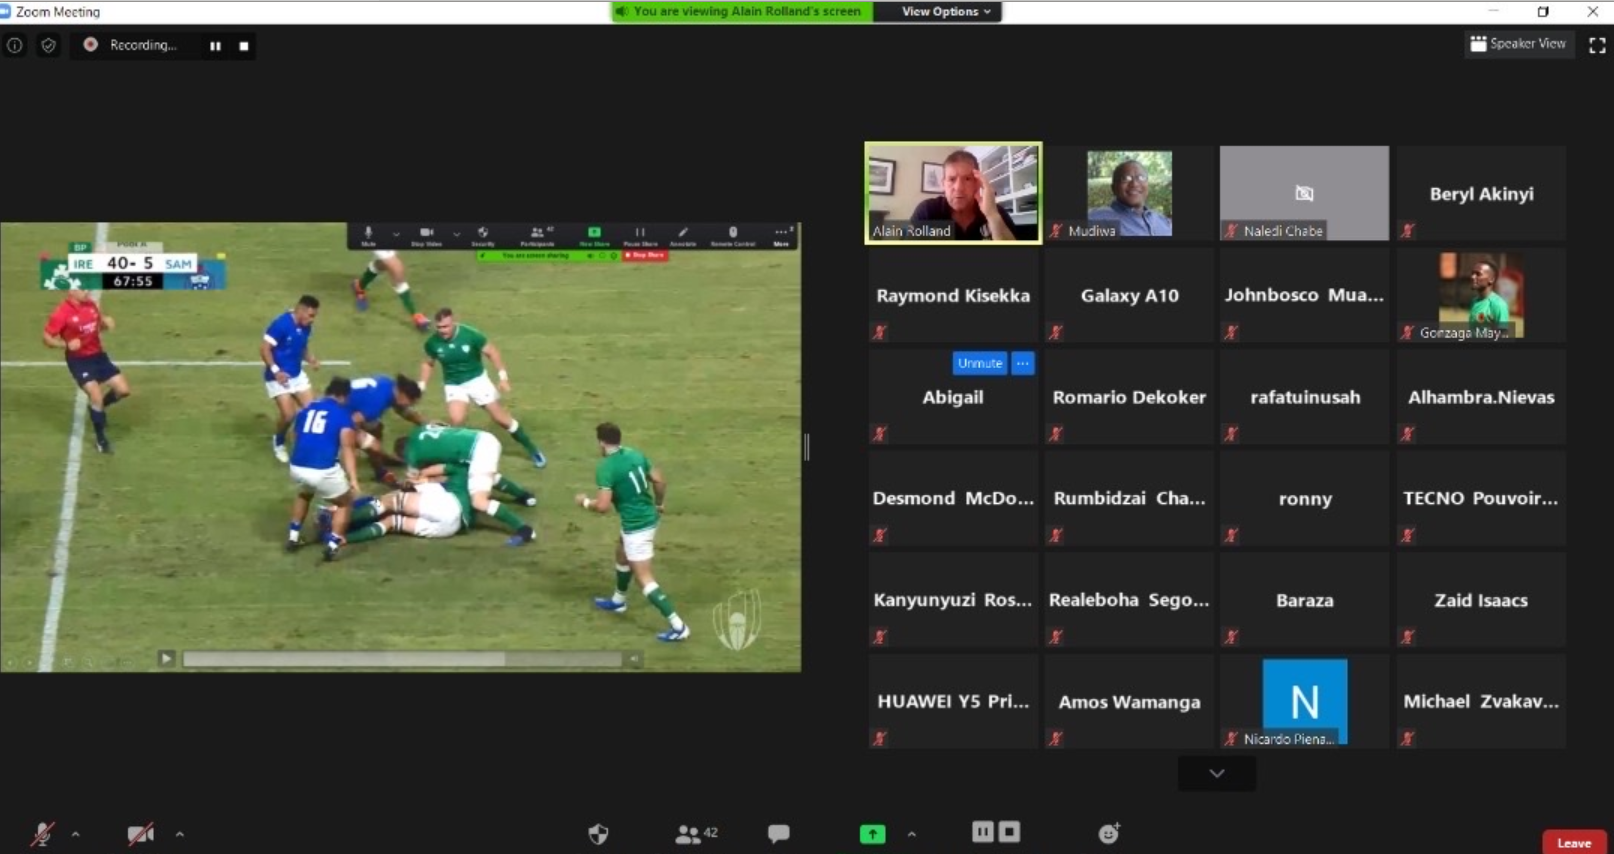1614x854 pixels.
Task: Click Annotate pencil in shared screen toolbar
Action: pyautogui.click(x=683, y=236)
